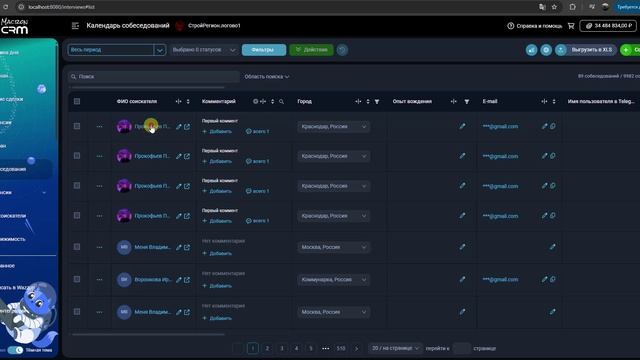
Task: Tick the checkbox in the last table row
Action: point(77,312)
